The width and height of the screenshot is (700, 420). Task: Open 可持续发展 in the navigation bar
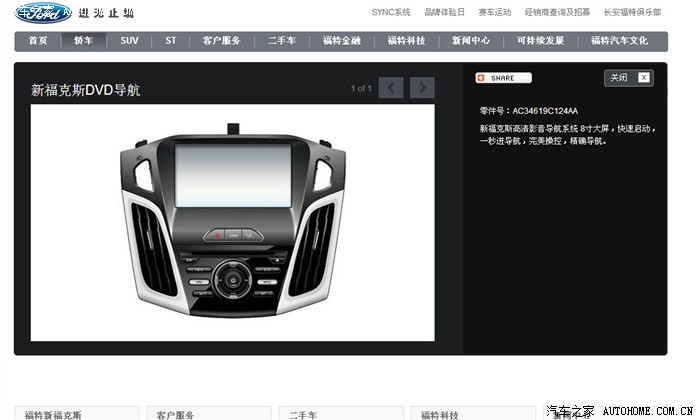[x=541, y=41]
